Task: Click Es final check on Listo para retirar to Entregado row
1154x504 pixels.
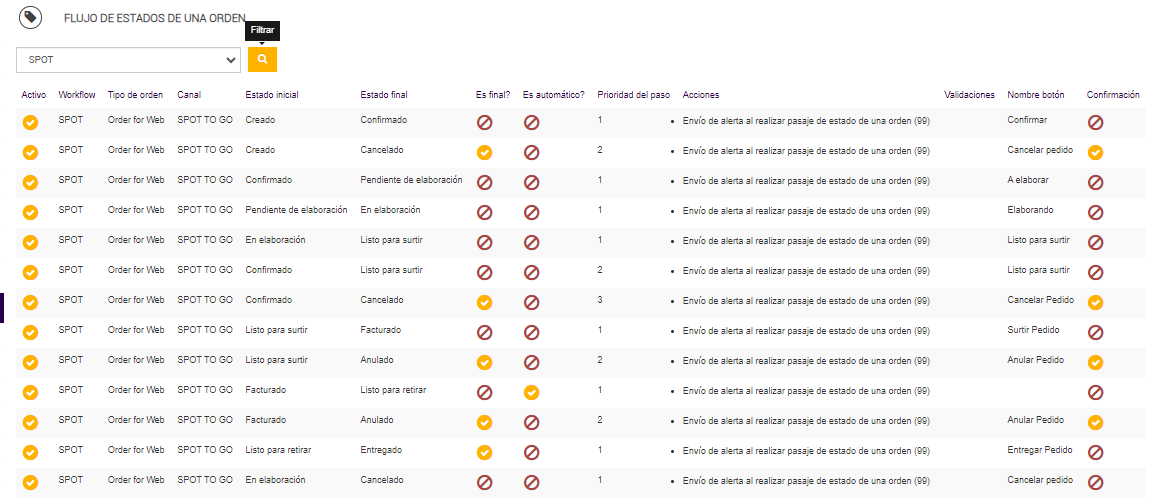Action: 484,453
